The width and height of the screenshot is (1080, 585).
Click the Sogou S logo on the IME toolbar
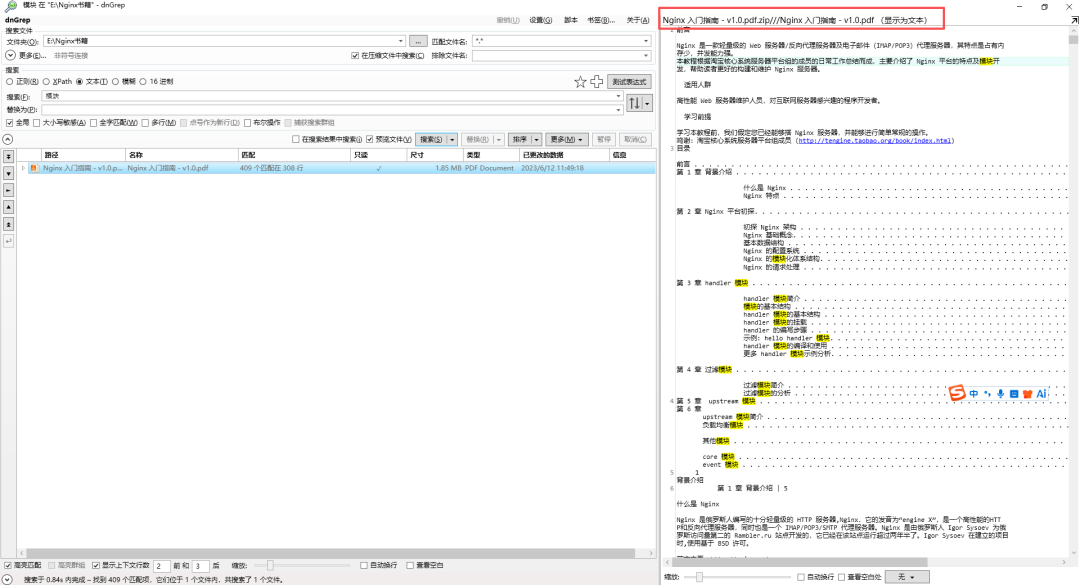coord(957,393)
